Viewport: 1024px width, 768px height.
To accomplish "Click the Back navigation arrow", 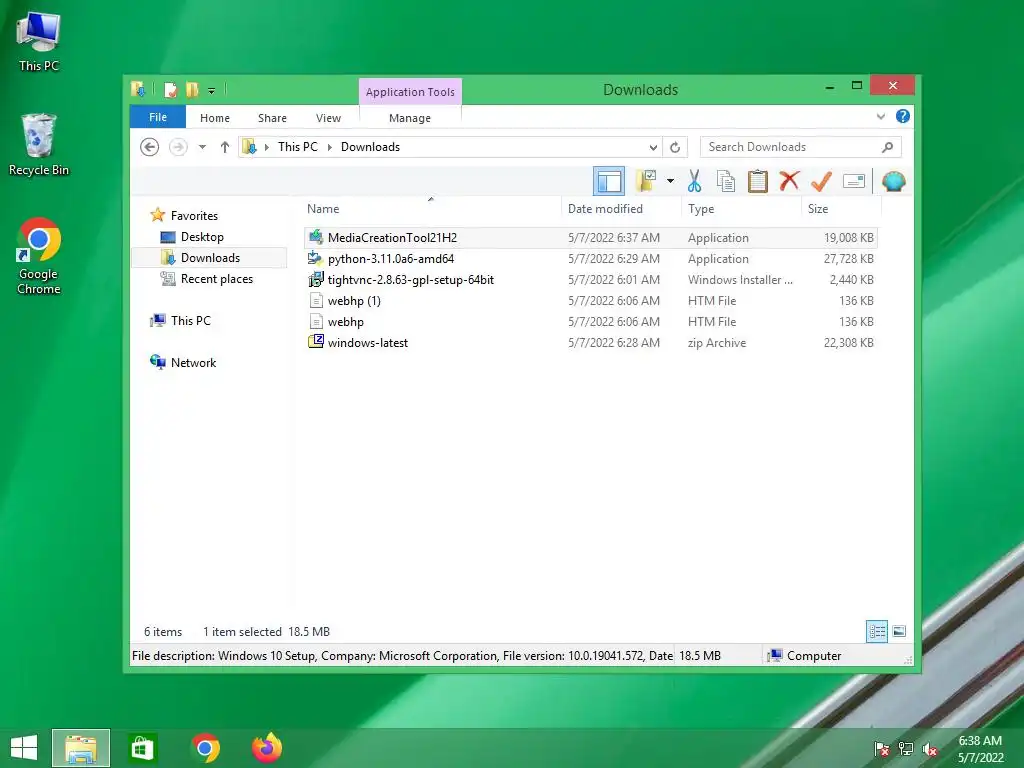I will point(150,147).
